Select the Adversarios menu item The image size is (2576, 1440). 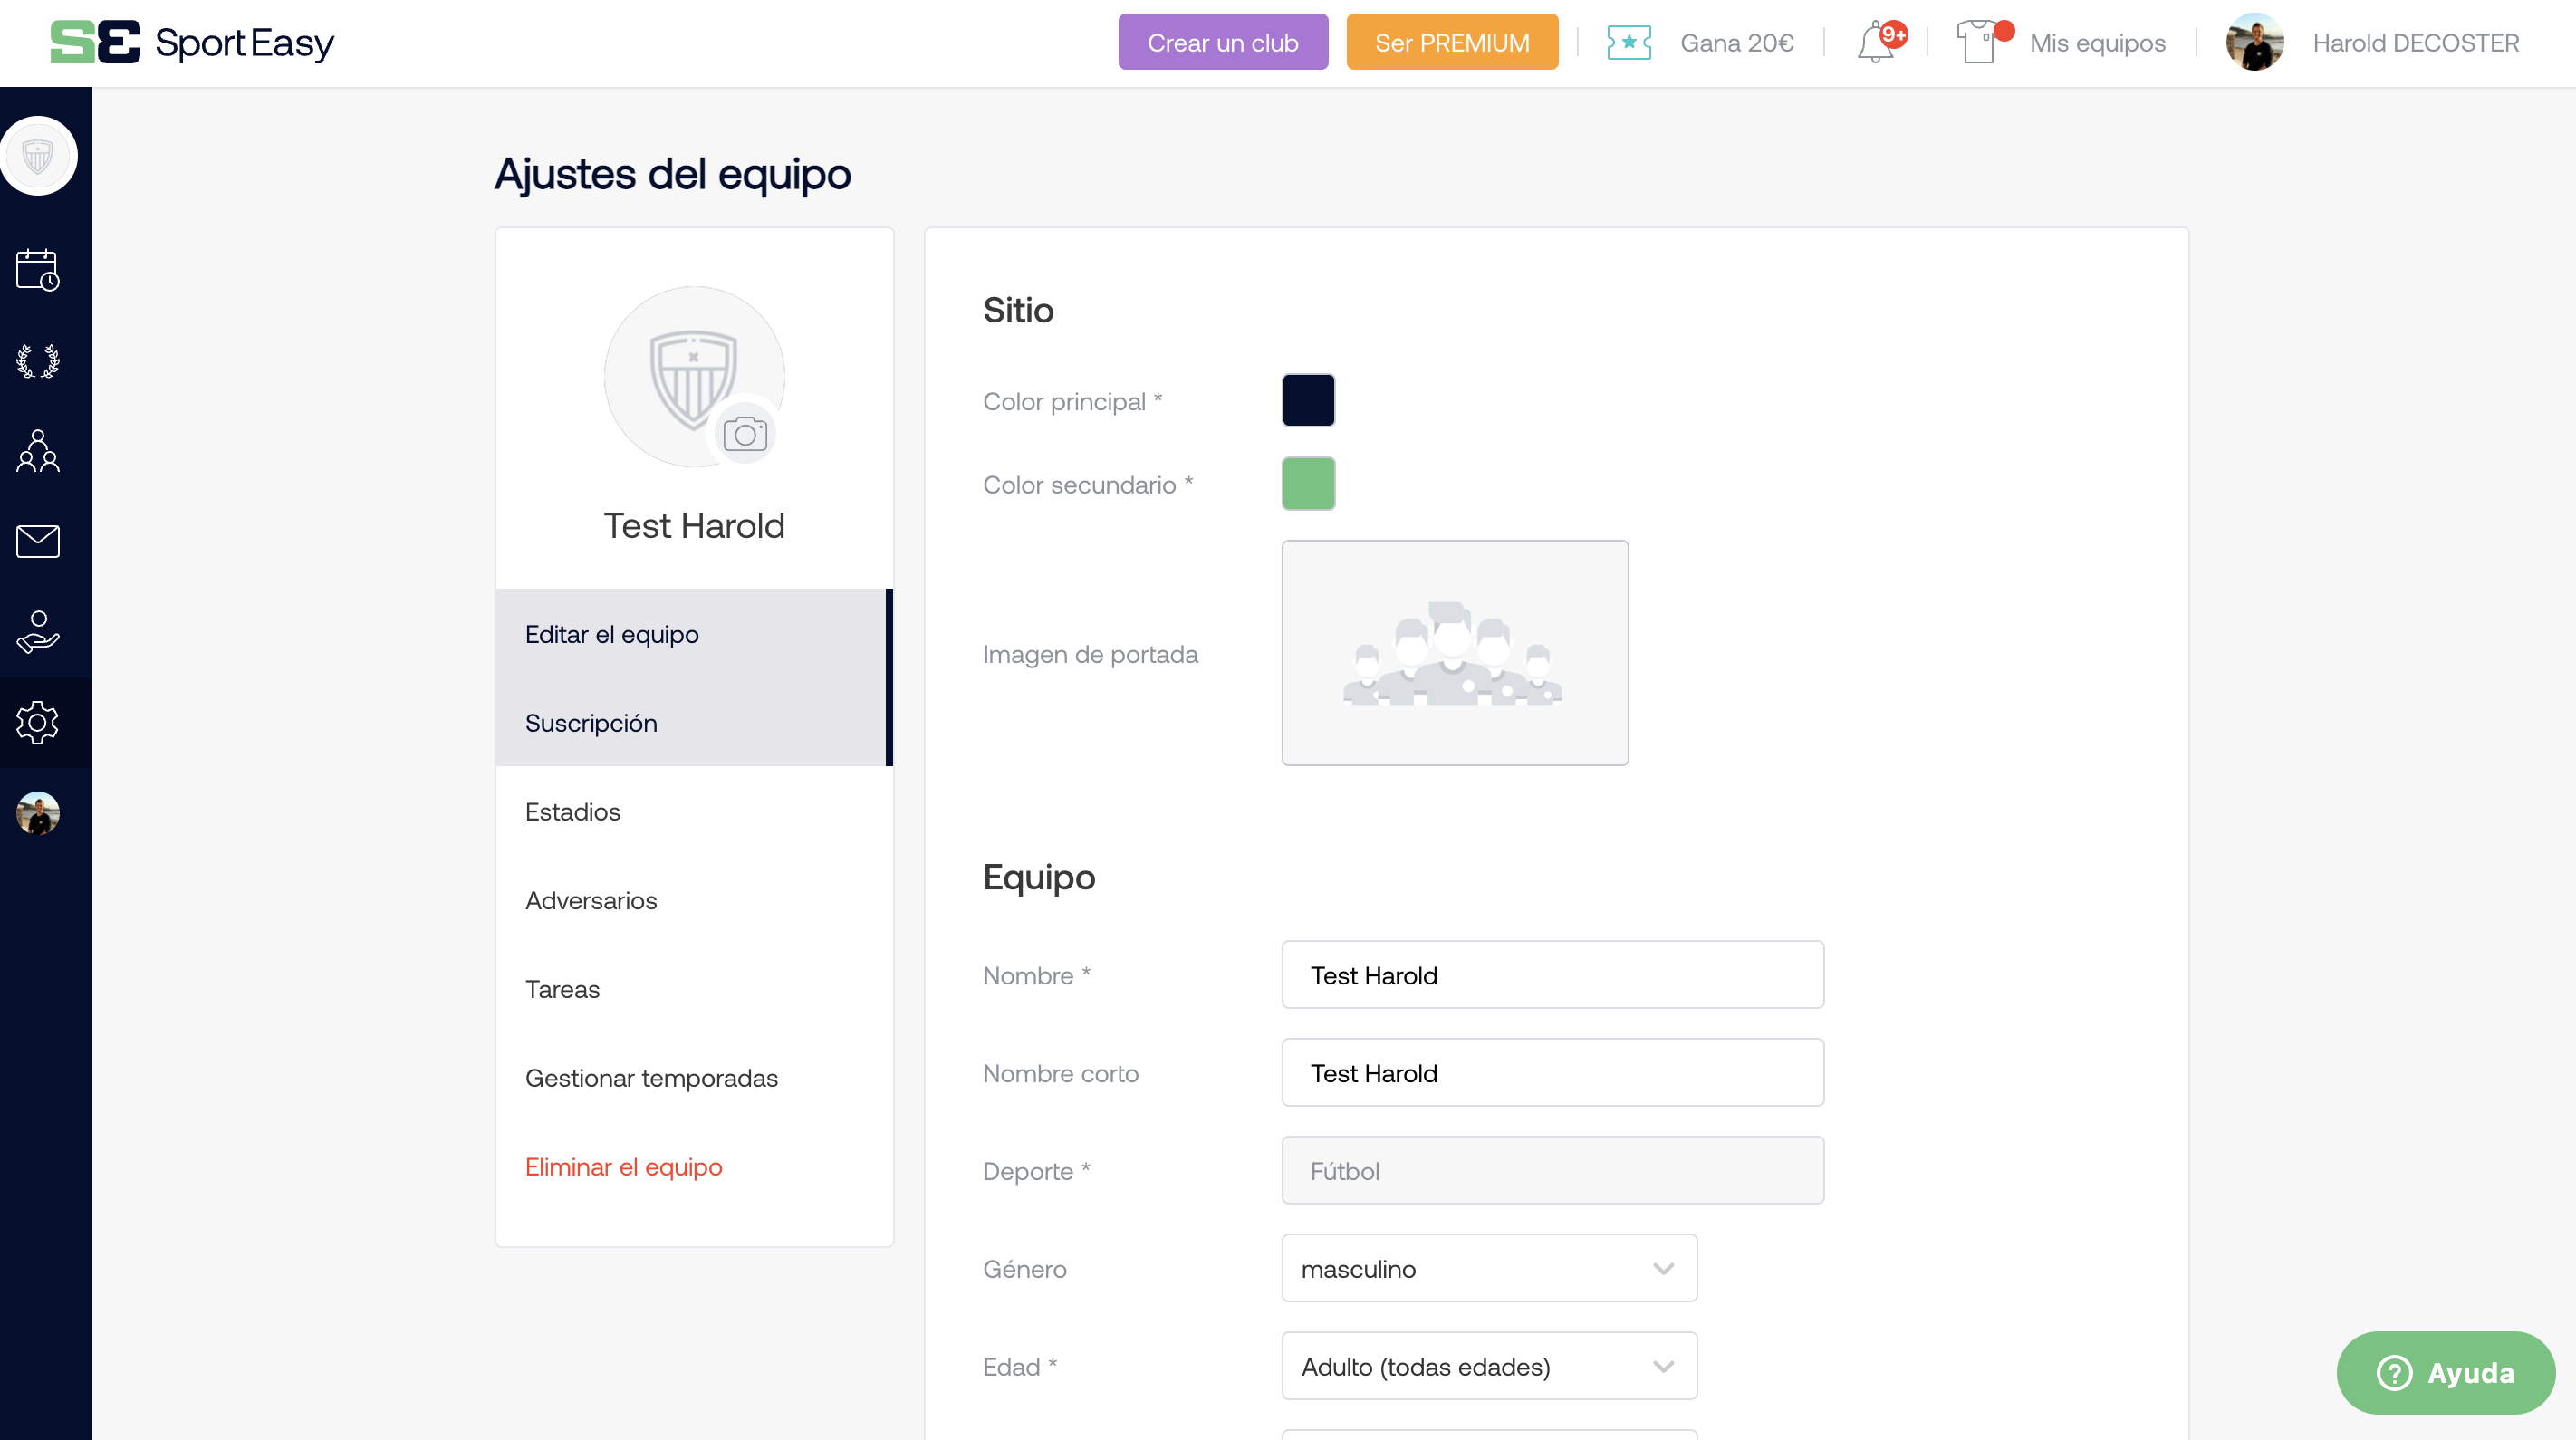coord(592,900)
